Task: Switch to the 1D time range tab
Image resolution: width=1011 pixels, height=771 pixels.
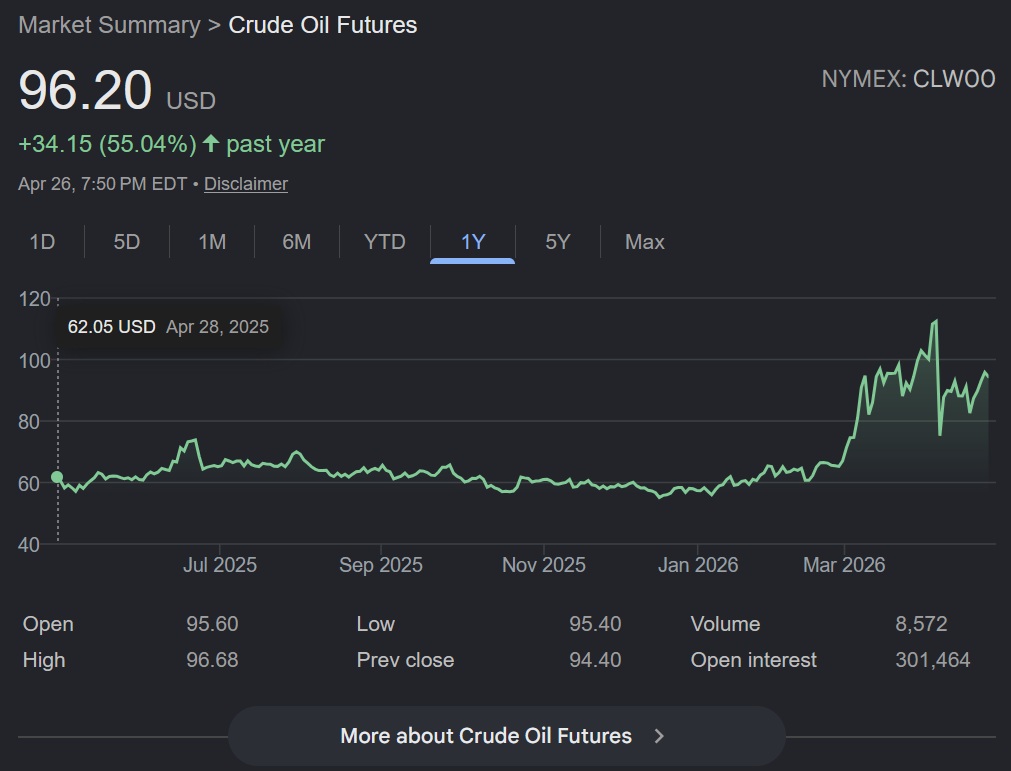Action: pos(42,242)
